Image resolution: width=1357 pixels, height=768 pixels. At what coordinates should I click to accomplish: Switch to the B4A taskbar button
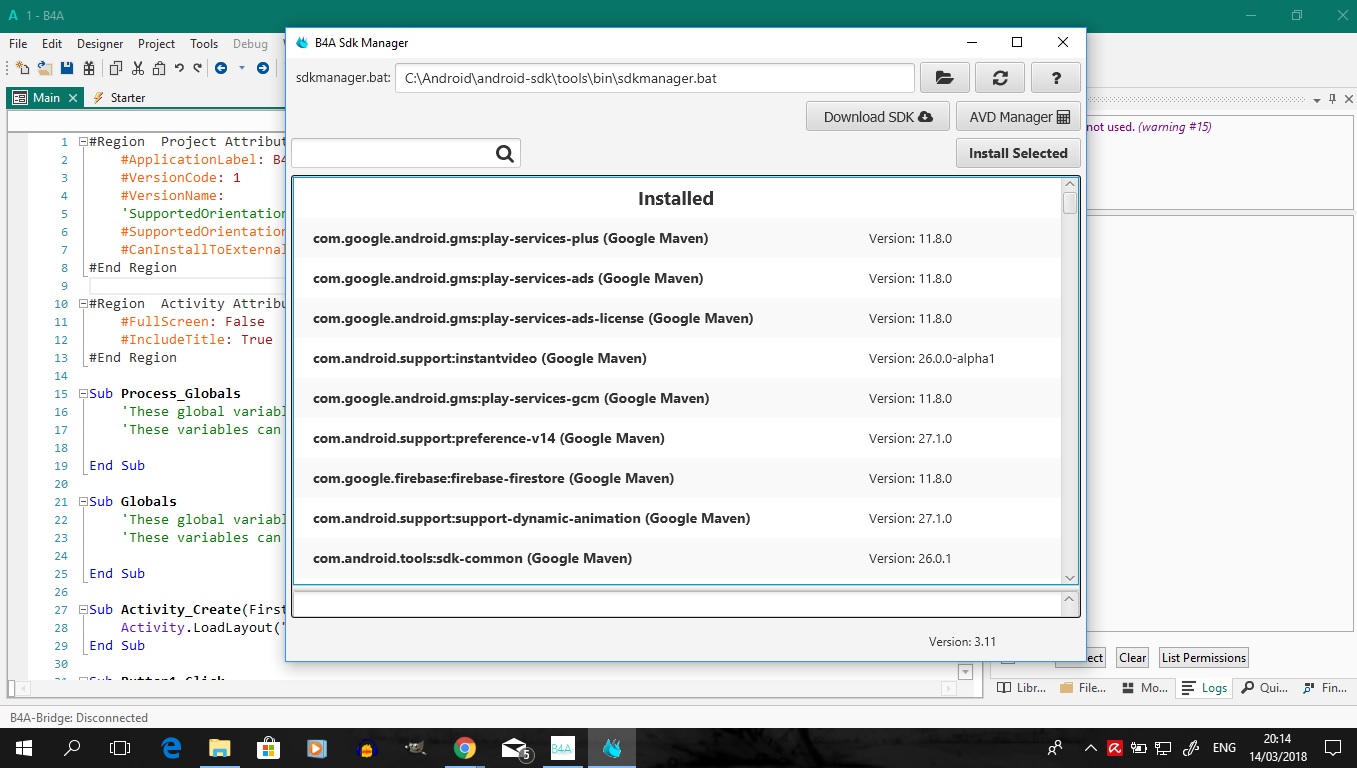click(x=562, y=748)
